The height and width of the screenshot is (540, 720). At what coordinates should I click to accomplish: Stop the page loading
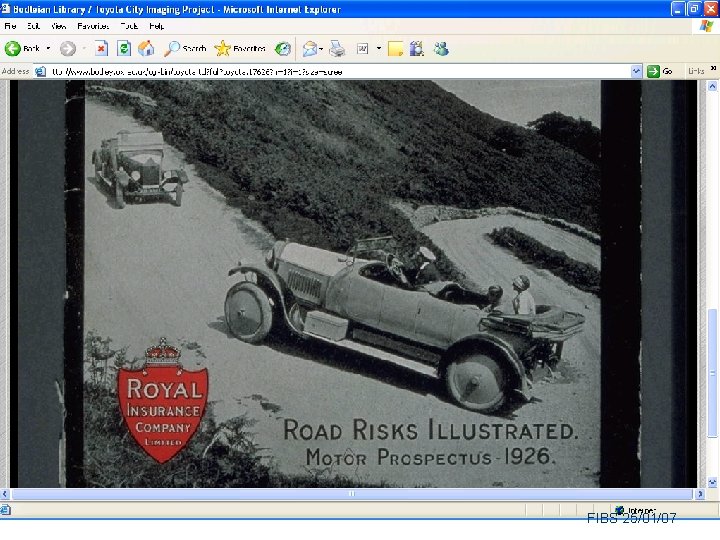point(101,48)
